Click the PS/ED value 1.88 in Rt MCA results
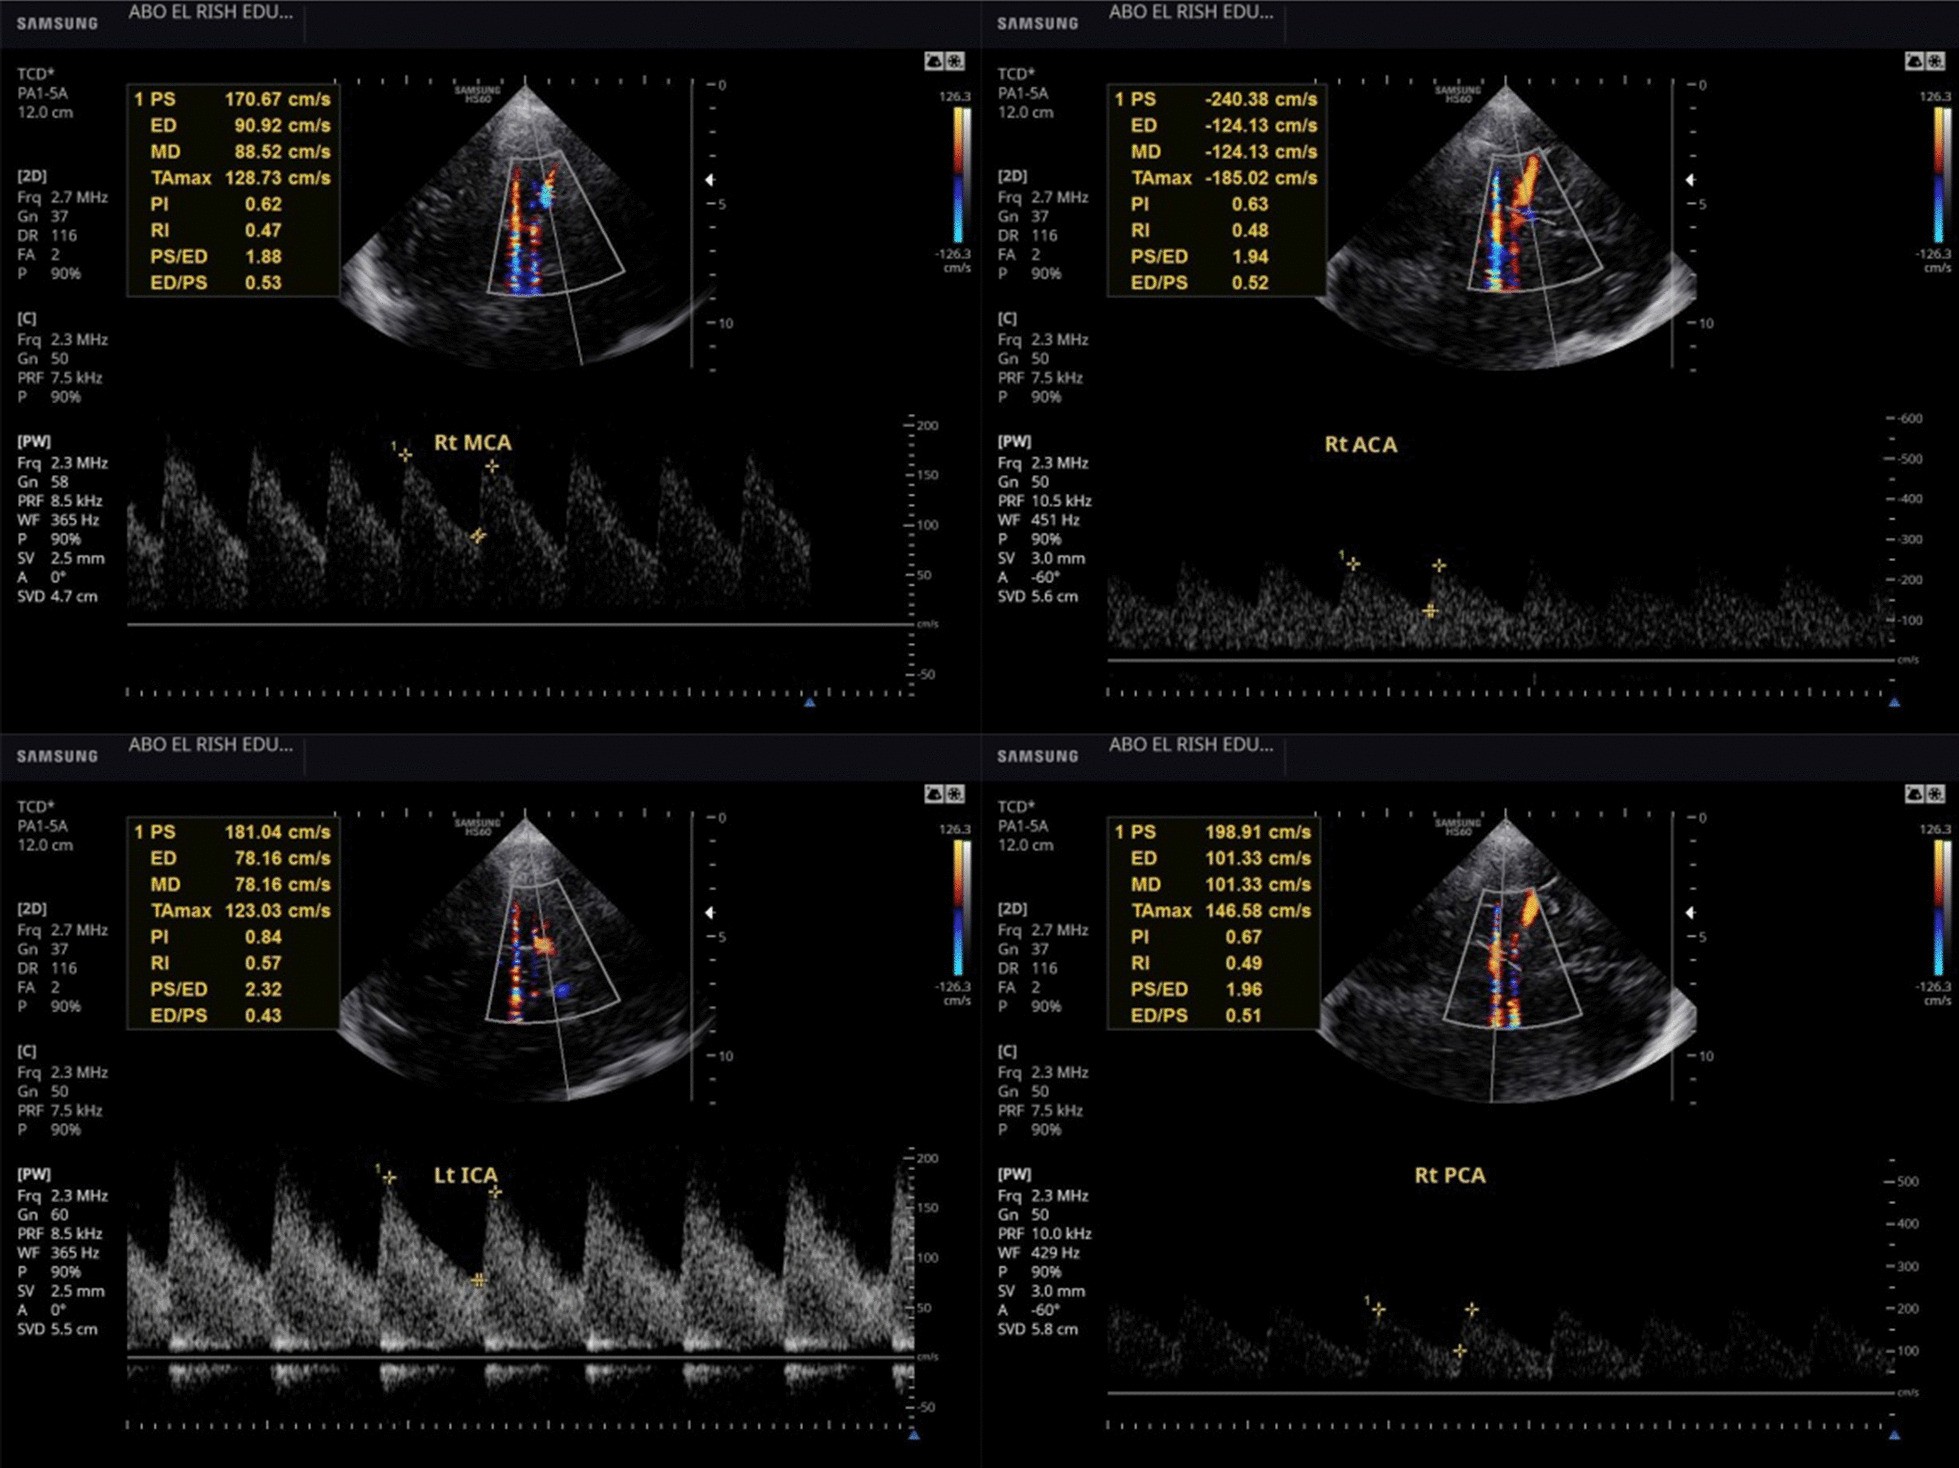The width and height of the screenshot is (1959, 1468). tap(263, 256)
